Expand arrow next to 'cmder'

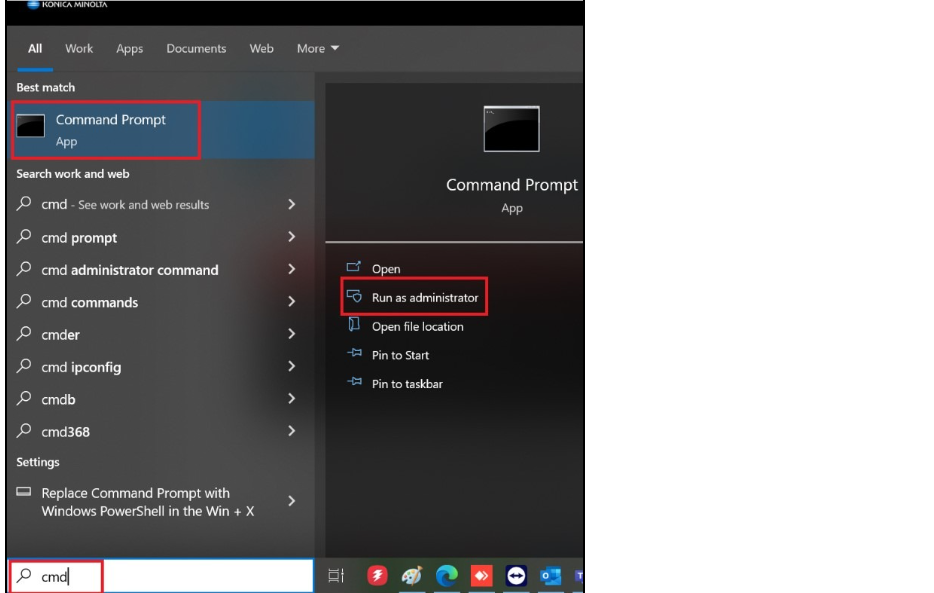291,334
